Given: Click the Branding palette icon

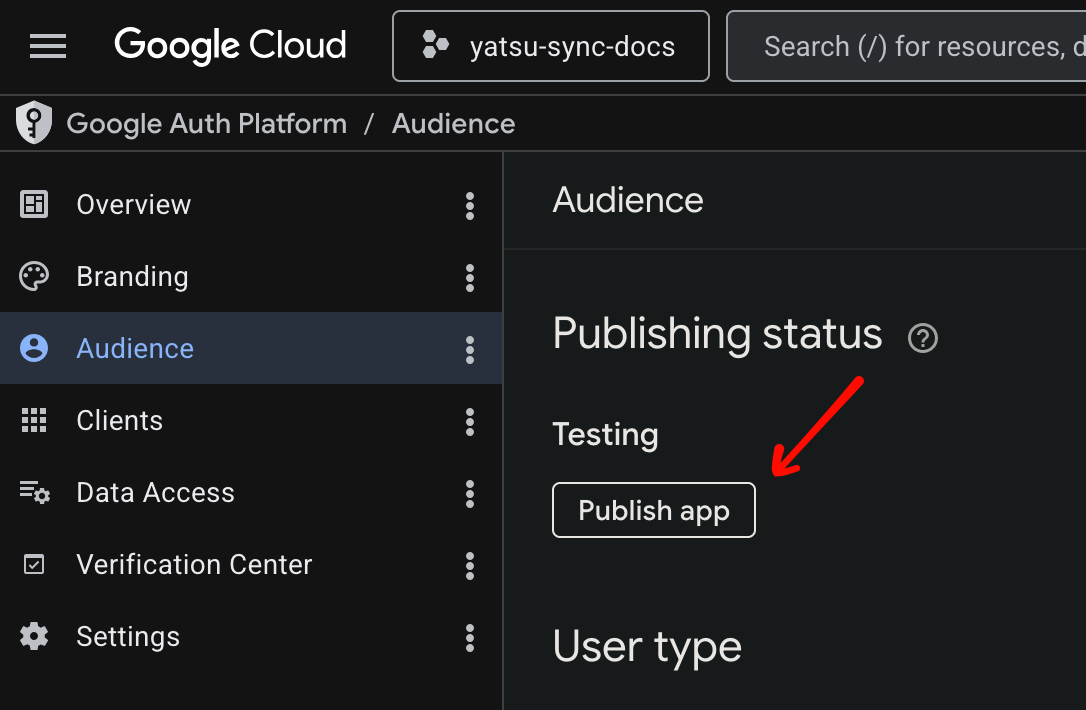Looking at the screenshot, I should coord(34,276).
